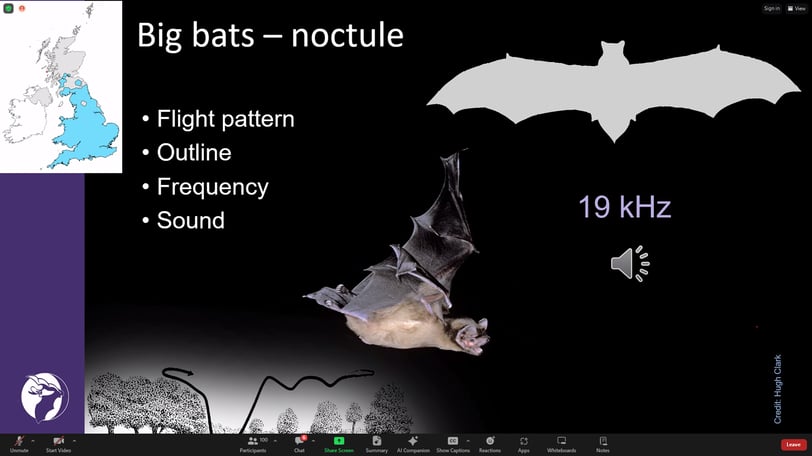Expand the Chat options arrow
This screenshot has height=456, width=812.
pos(313,441)
